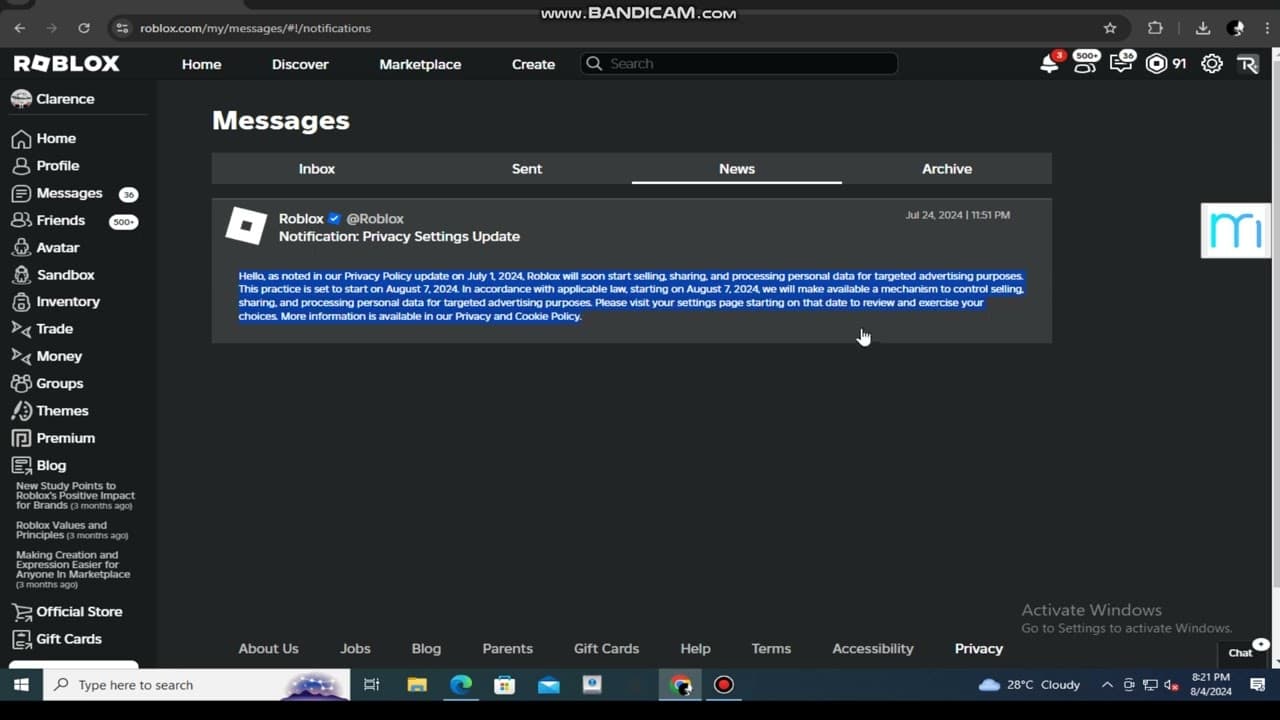Click the Clarence user avatar in the sidebar
The image size is (1280, 720).
(21, 99)
